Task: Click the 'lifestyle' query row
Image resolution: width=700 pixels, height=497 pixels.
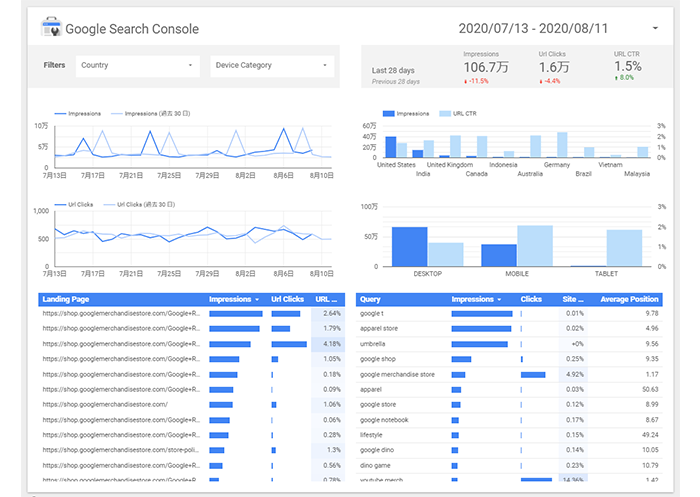Action: click(x=509, y=435)
